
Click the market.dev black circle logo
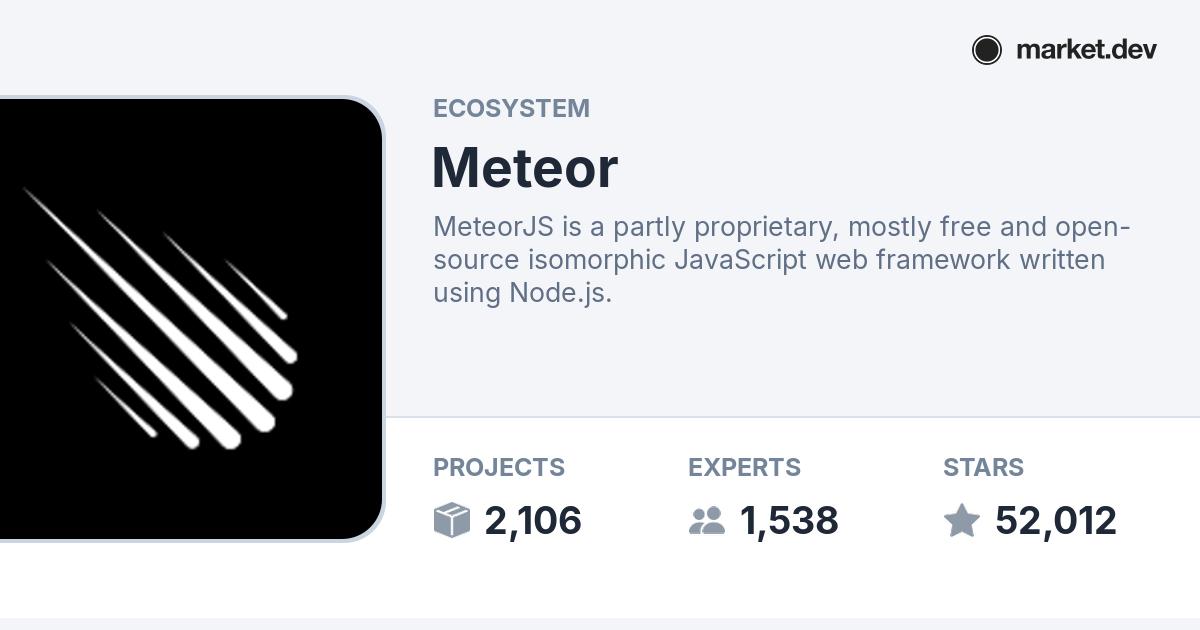(986, 50)
